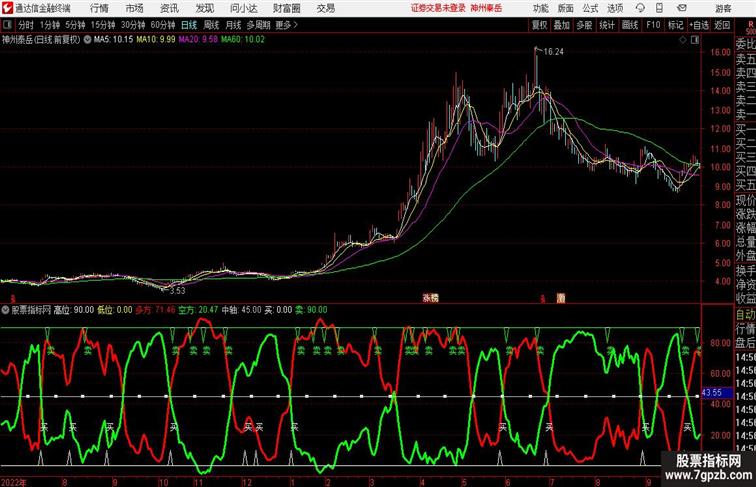Click the 神州泰岳 stock name in title bar
Viewport: 756px width, 487px height.
(x=486, y=8)
